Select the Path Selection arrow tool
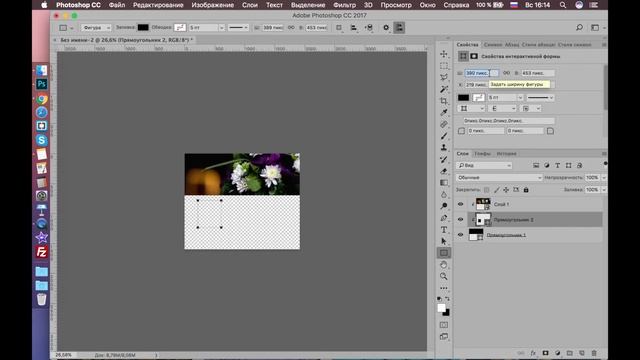The image size is (640, 360). pyautogui.click(x=444, y=241)
